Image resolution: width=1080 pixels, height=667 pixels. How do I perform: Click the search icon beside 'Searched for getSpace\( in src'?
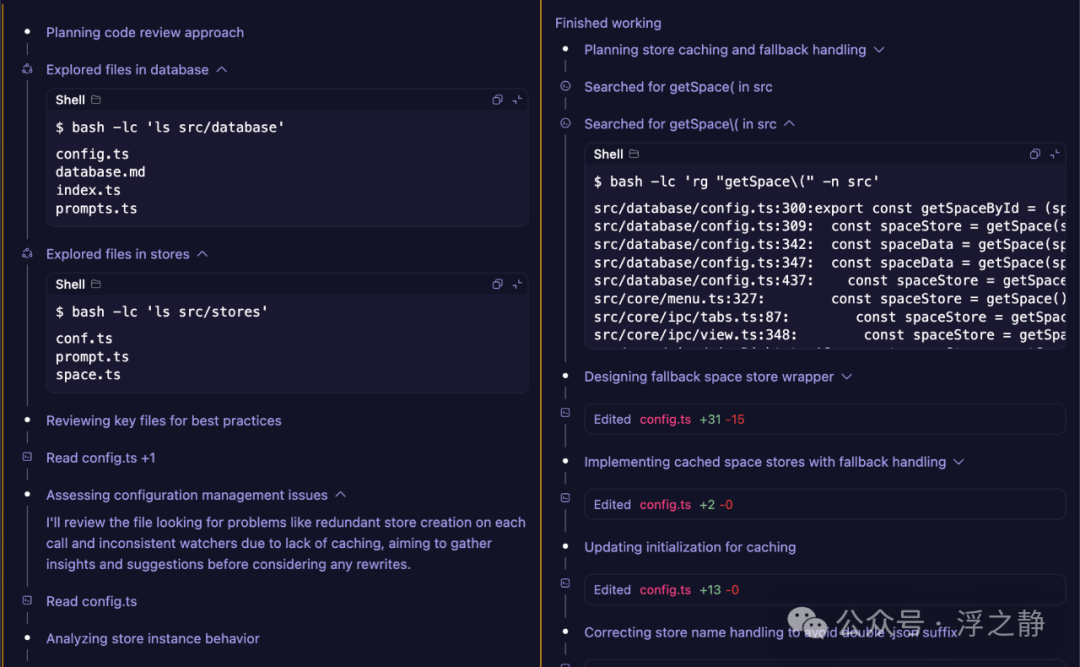click(x=565, y=123)
